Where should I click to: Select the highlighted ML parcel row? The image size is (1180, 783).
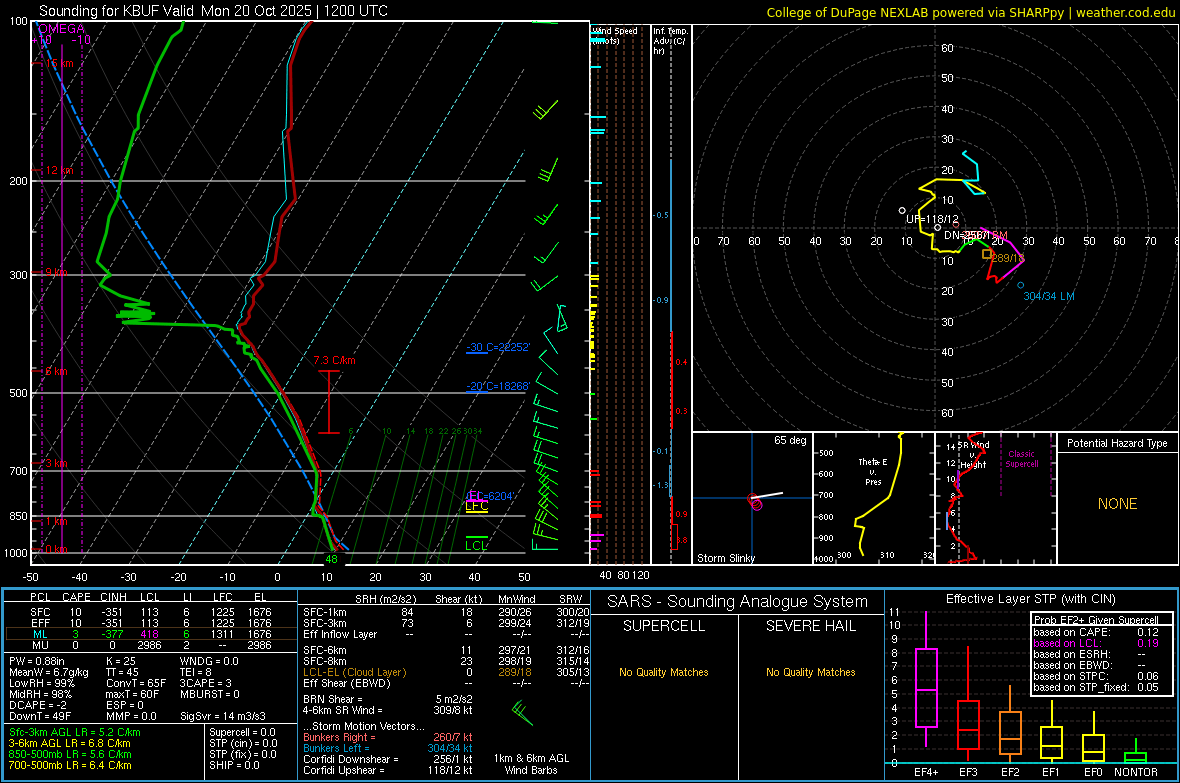point(151,634)
